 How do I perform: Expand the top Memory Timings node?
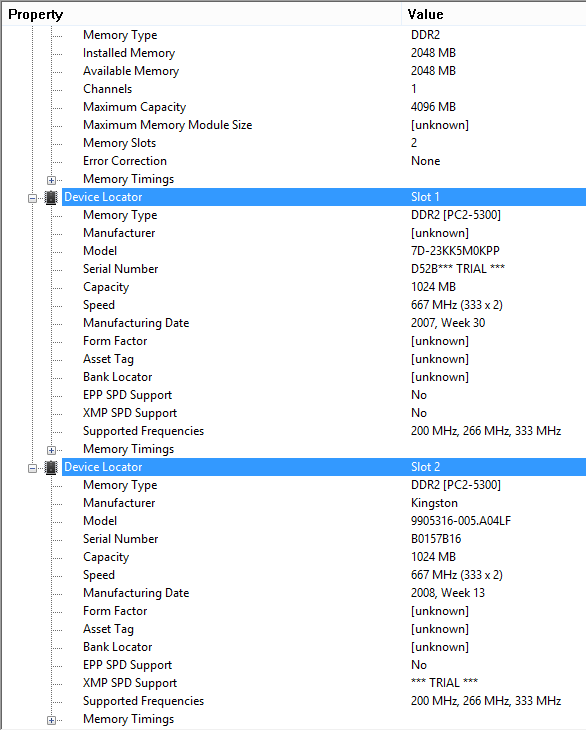click(51, 180)
